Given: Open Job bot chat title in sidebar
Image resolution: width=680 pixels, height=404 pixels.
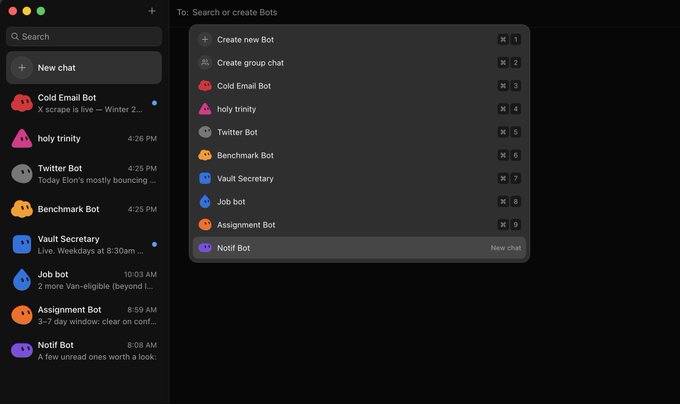Looking at the screenshot, I should (x=53, y=274).
